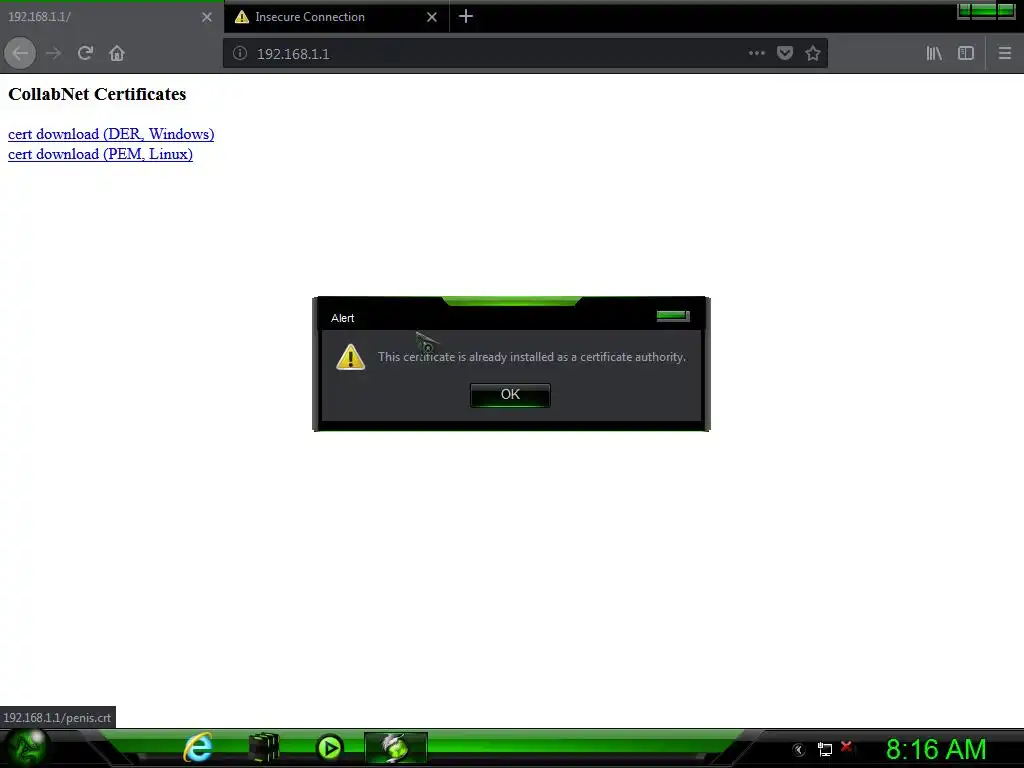The image size is (1024, 768).
Task: Open the page actions three-dot menu
Action: (x=756, y=54)
